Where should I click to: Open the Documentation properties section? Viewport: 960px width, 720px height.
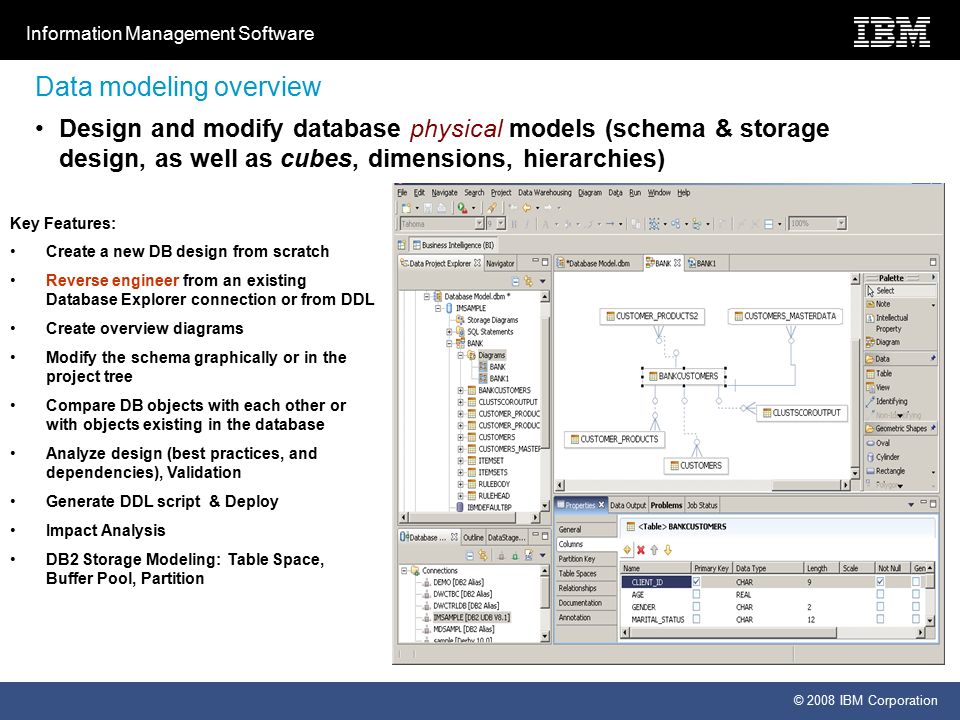click(x=586, y=603)
